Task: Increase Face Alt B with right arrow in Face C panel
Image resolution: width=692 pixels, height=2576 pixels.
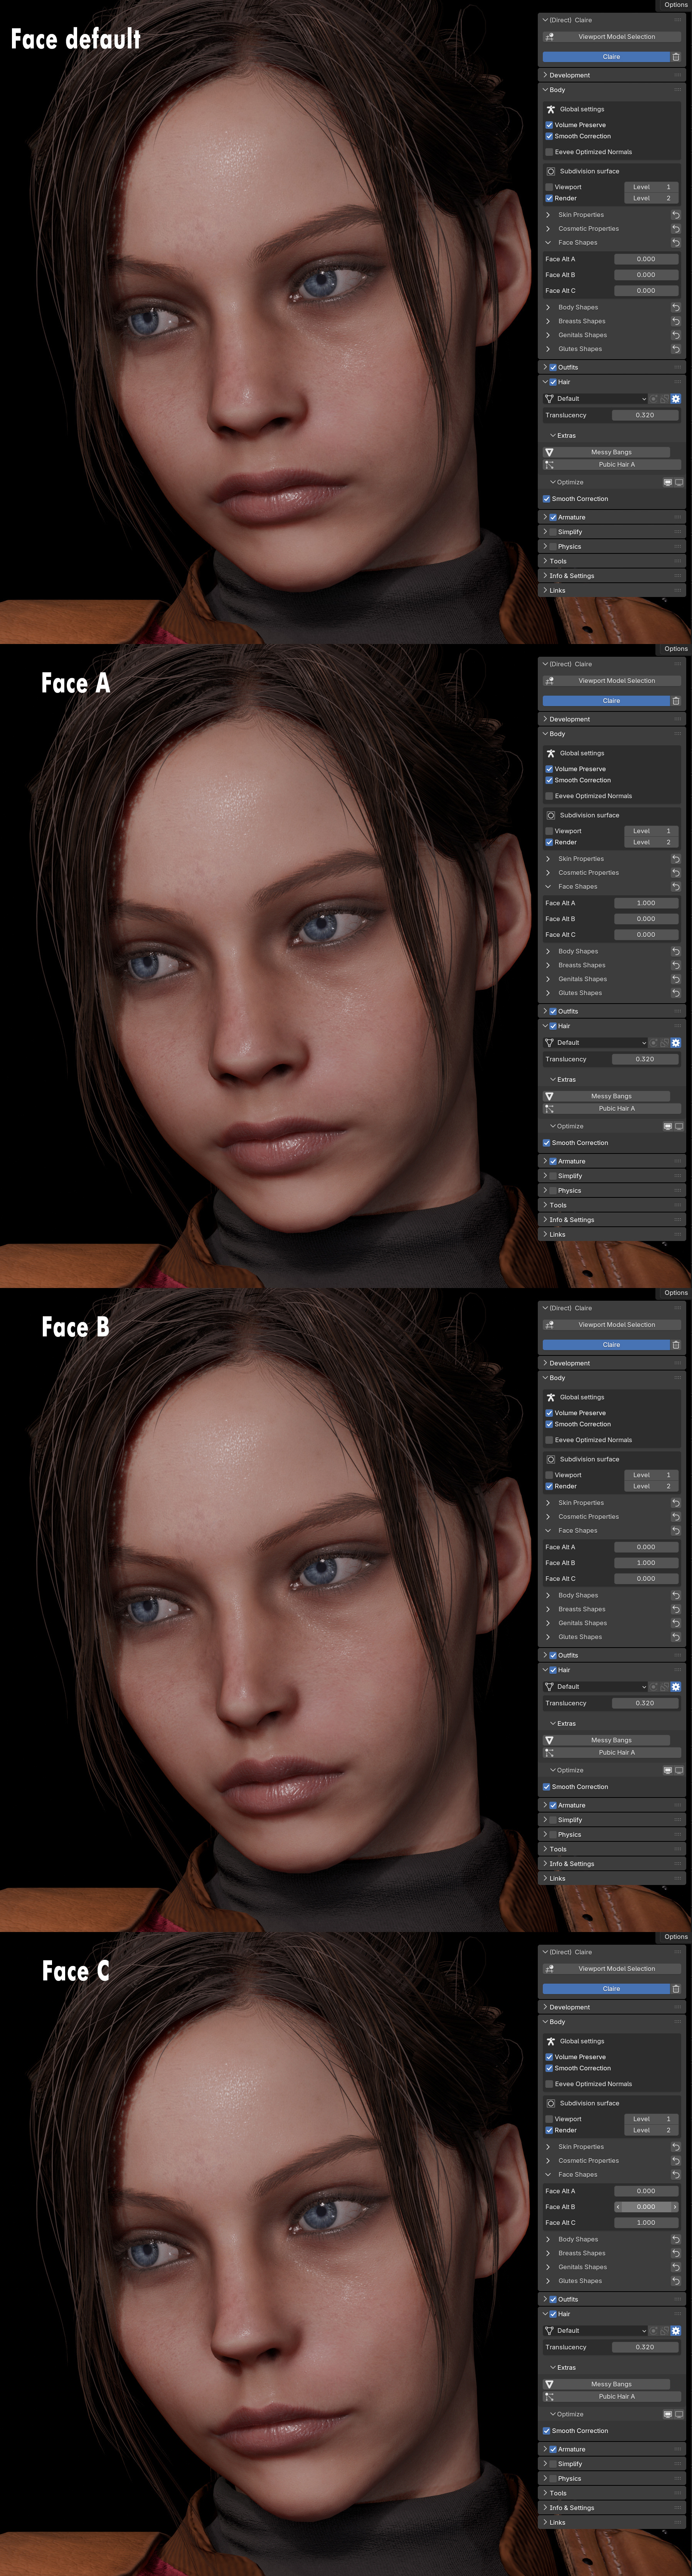Action: tap(676, 2207)
